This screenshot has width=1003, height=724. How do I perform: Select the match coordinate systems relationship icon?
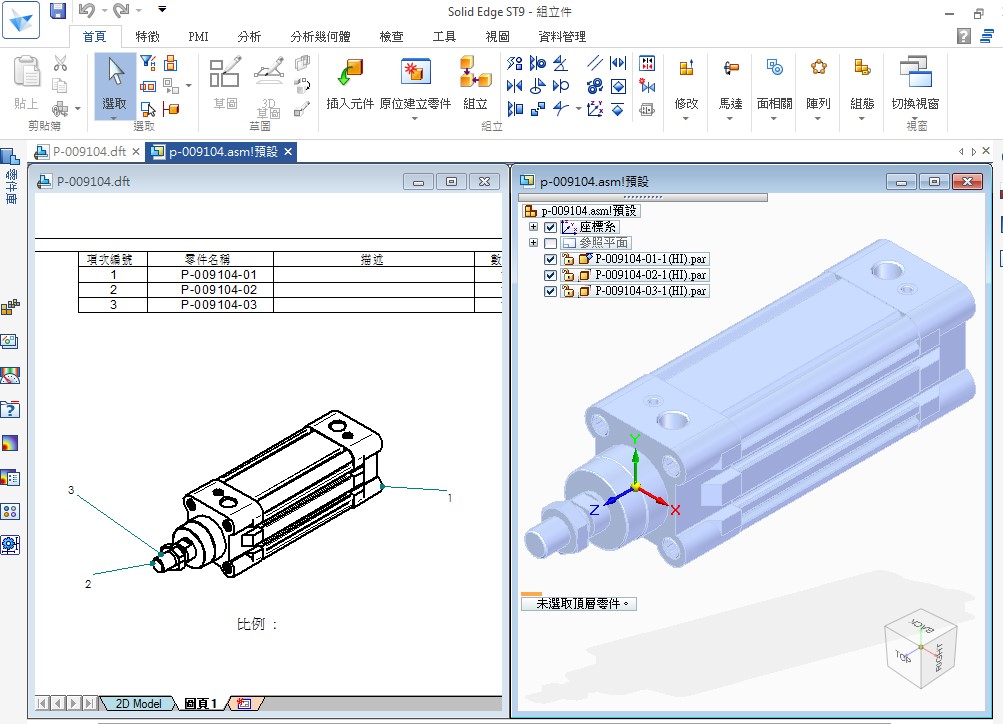(595, 109)
